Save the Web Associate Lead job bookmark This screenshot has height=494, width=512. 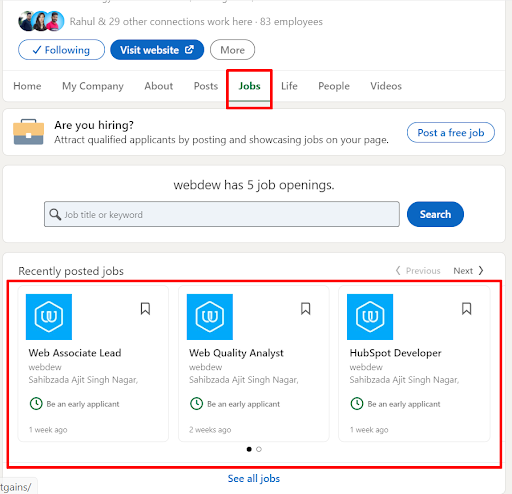click(145, 309)
